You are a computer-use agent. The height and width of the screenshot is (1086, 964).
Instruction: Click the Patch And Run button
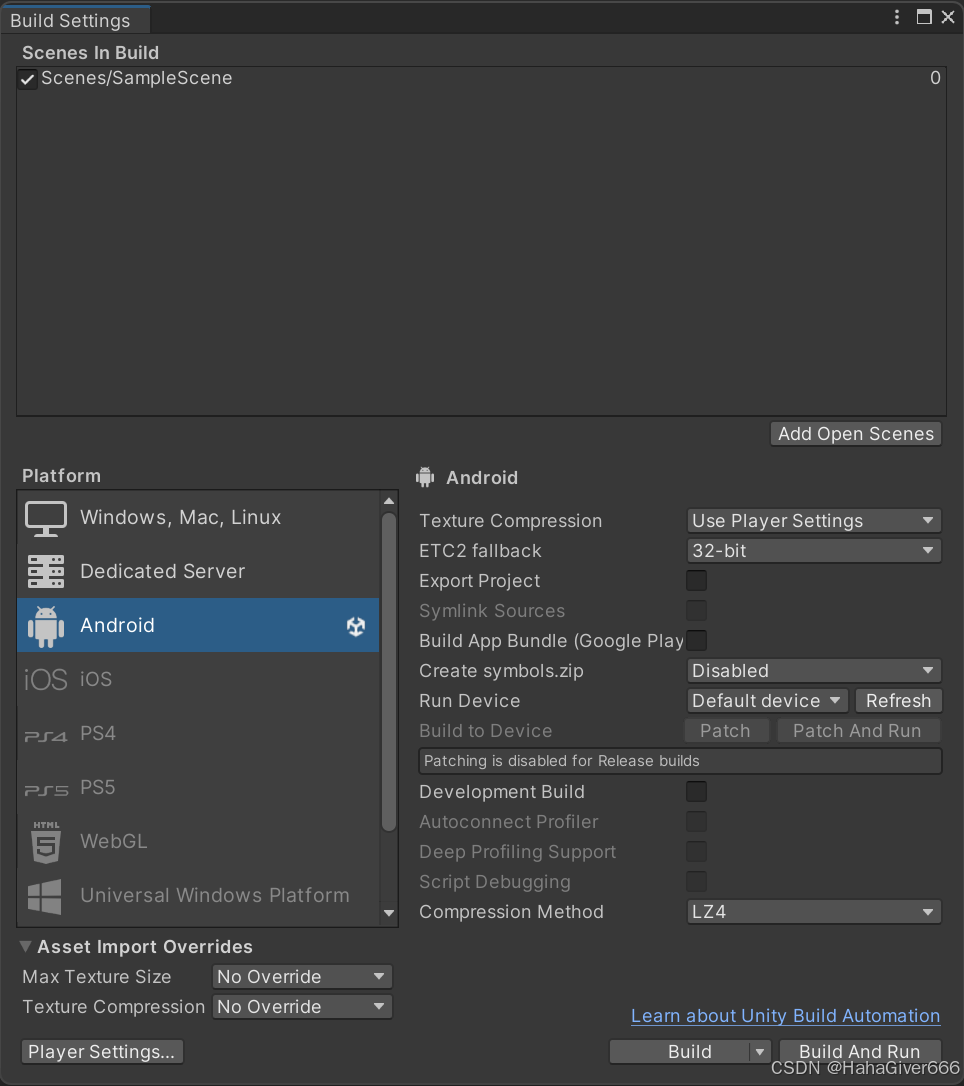tap(857, 731)
